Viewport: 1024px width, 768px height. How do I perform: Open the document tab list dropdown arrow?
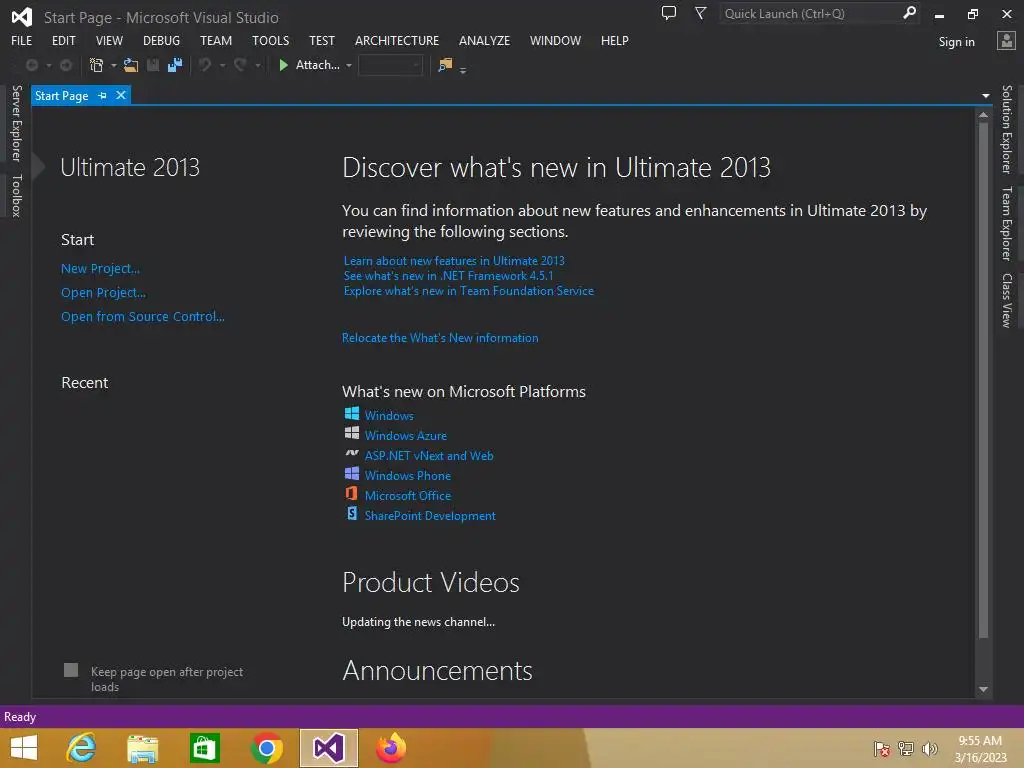[x=985, y=96]
